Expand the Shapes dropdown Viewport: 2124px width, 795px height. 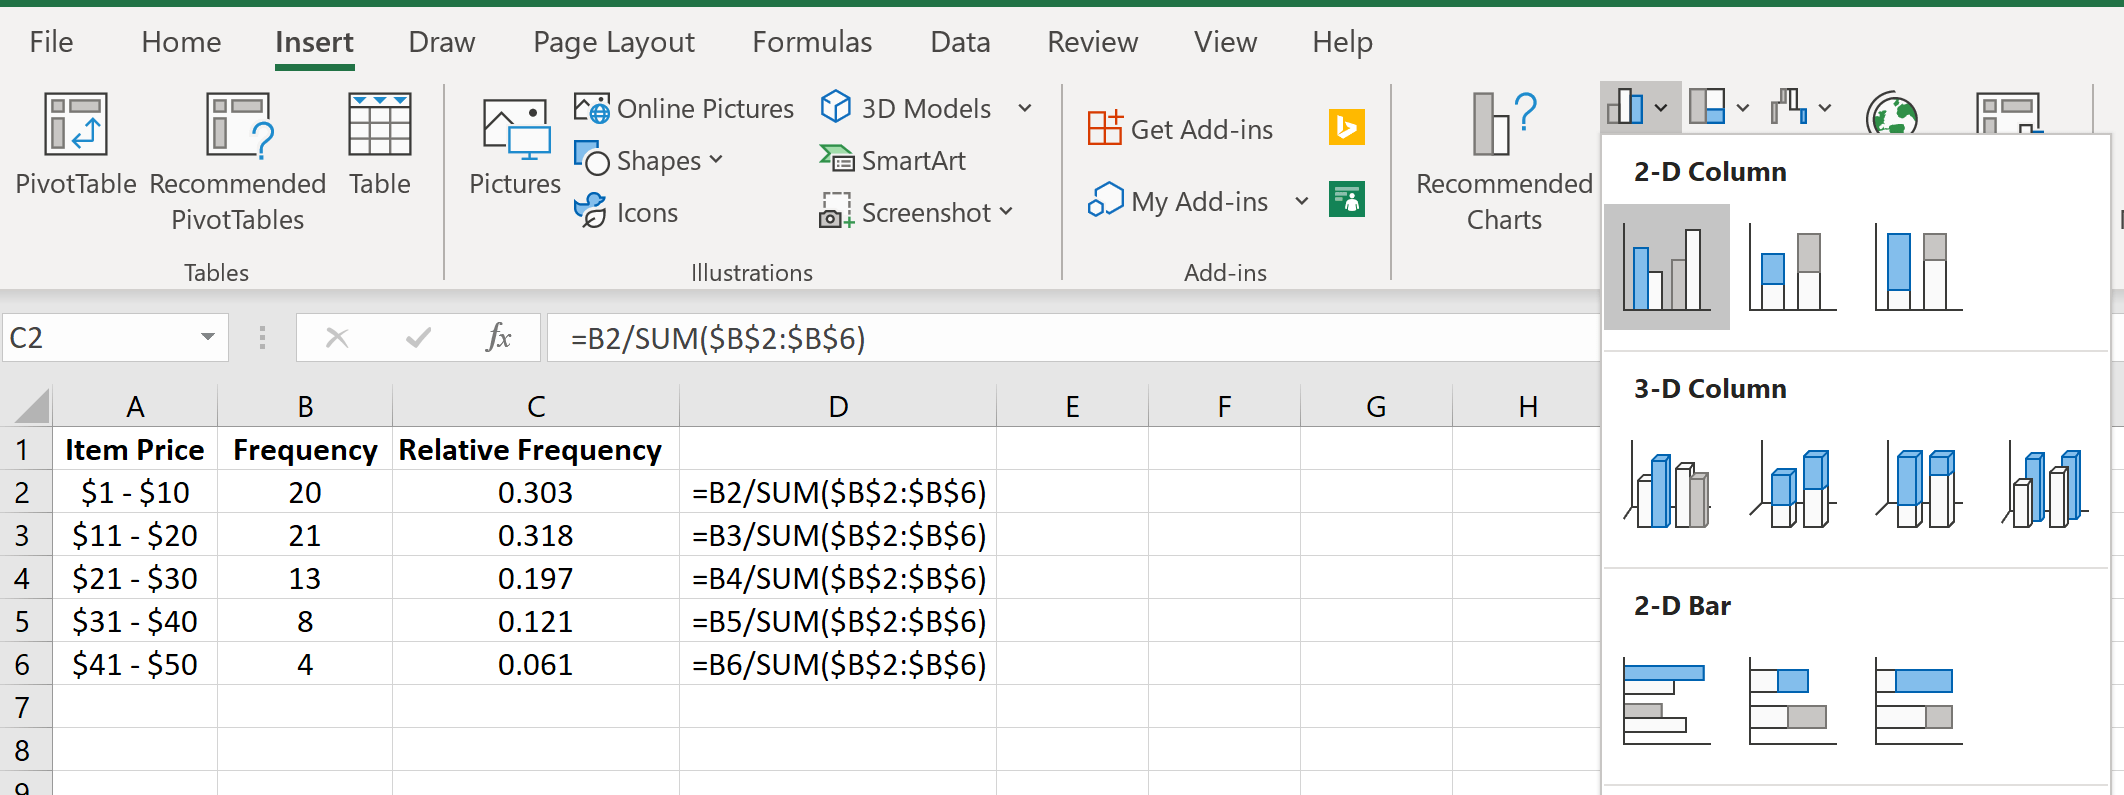[x=716, y=160]
